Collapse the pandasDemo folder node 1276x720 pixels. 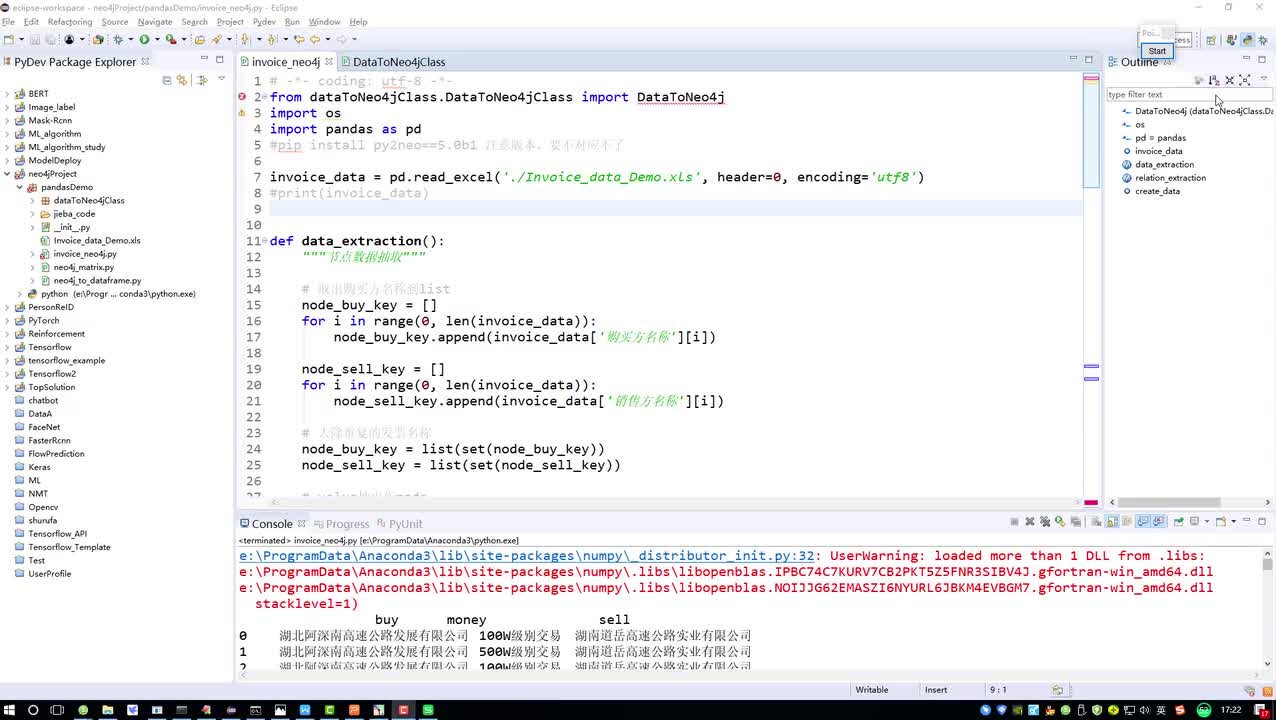tap(19, 187)
